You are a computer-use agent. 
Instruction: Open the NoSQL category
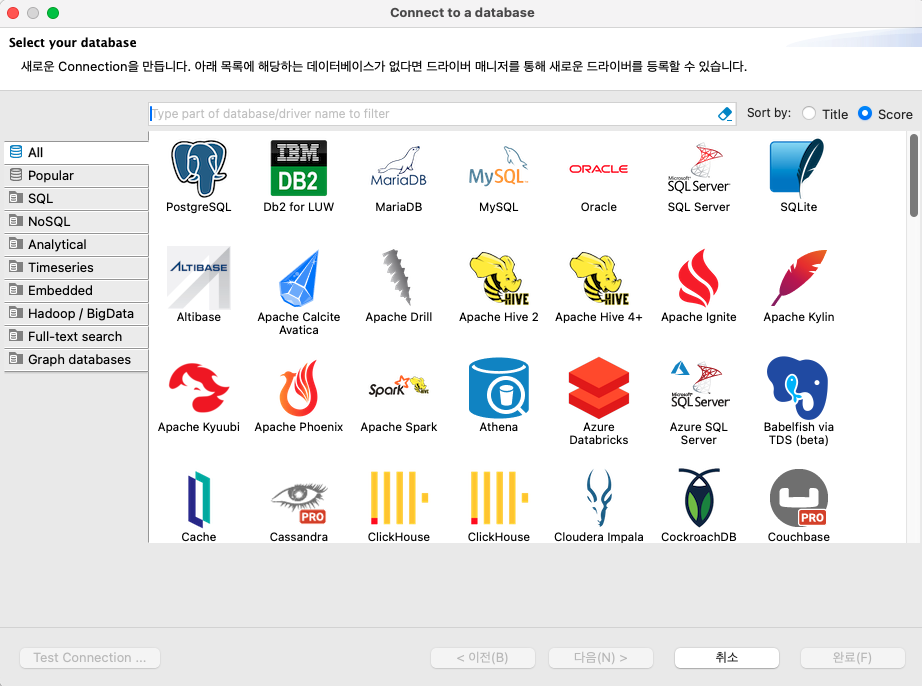[x=76, y=221]
